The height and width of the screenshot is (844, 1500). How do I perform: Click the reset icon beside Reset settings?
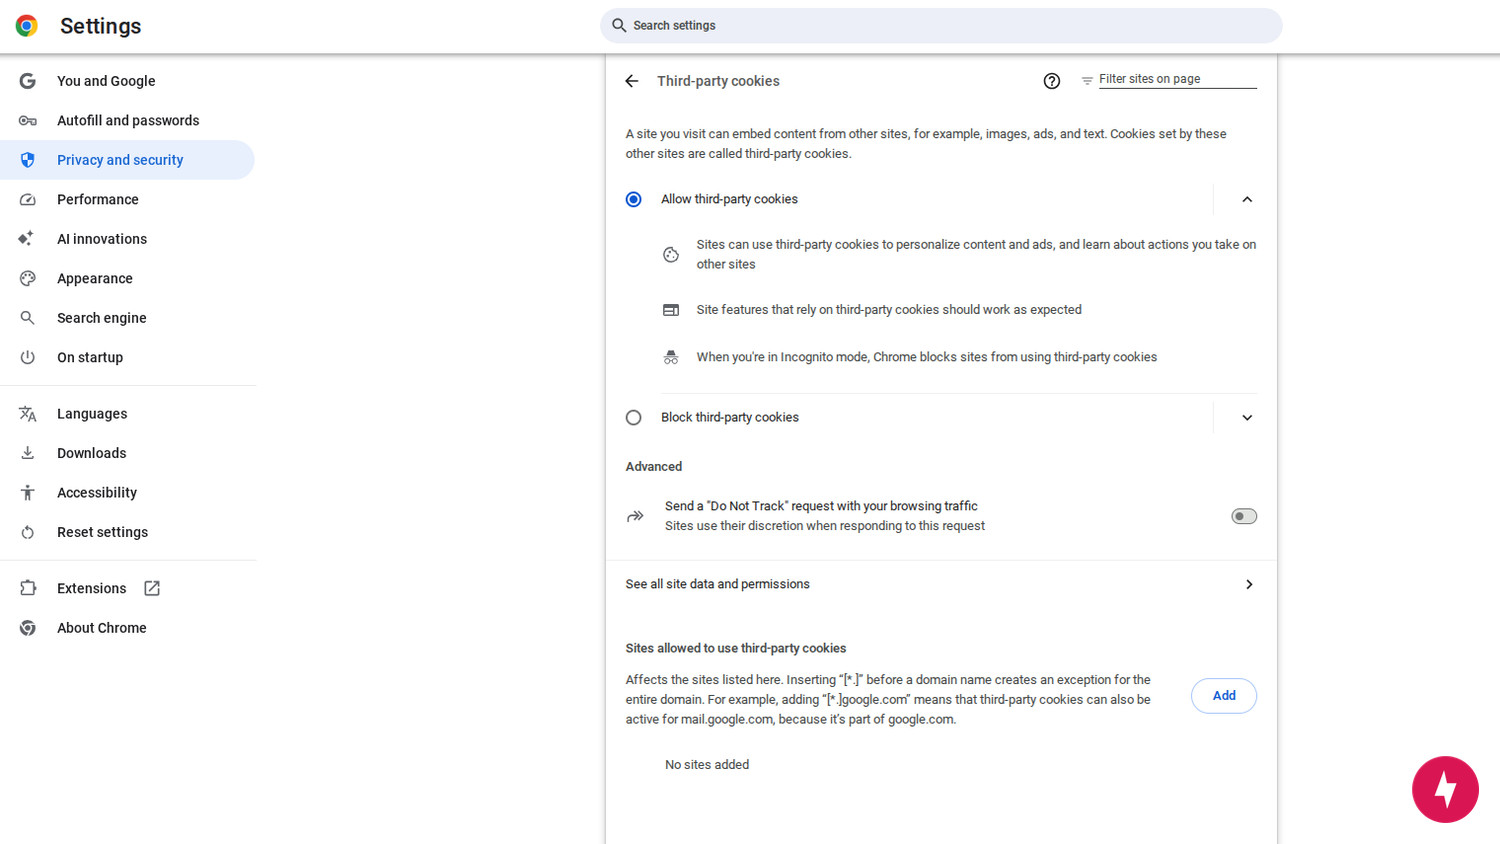tap(28, 532)
